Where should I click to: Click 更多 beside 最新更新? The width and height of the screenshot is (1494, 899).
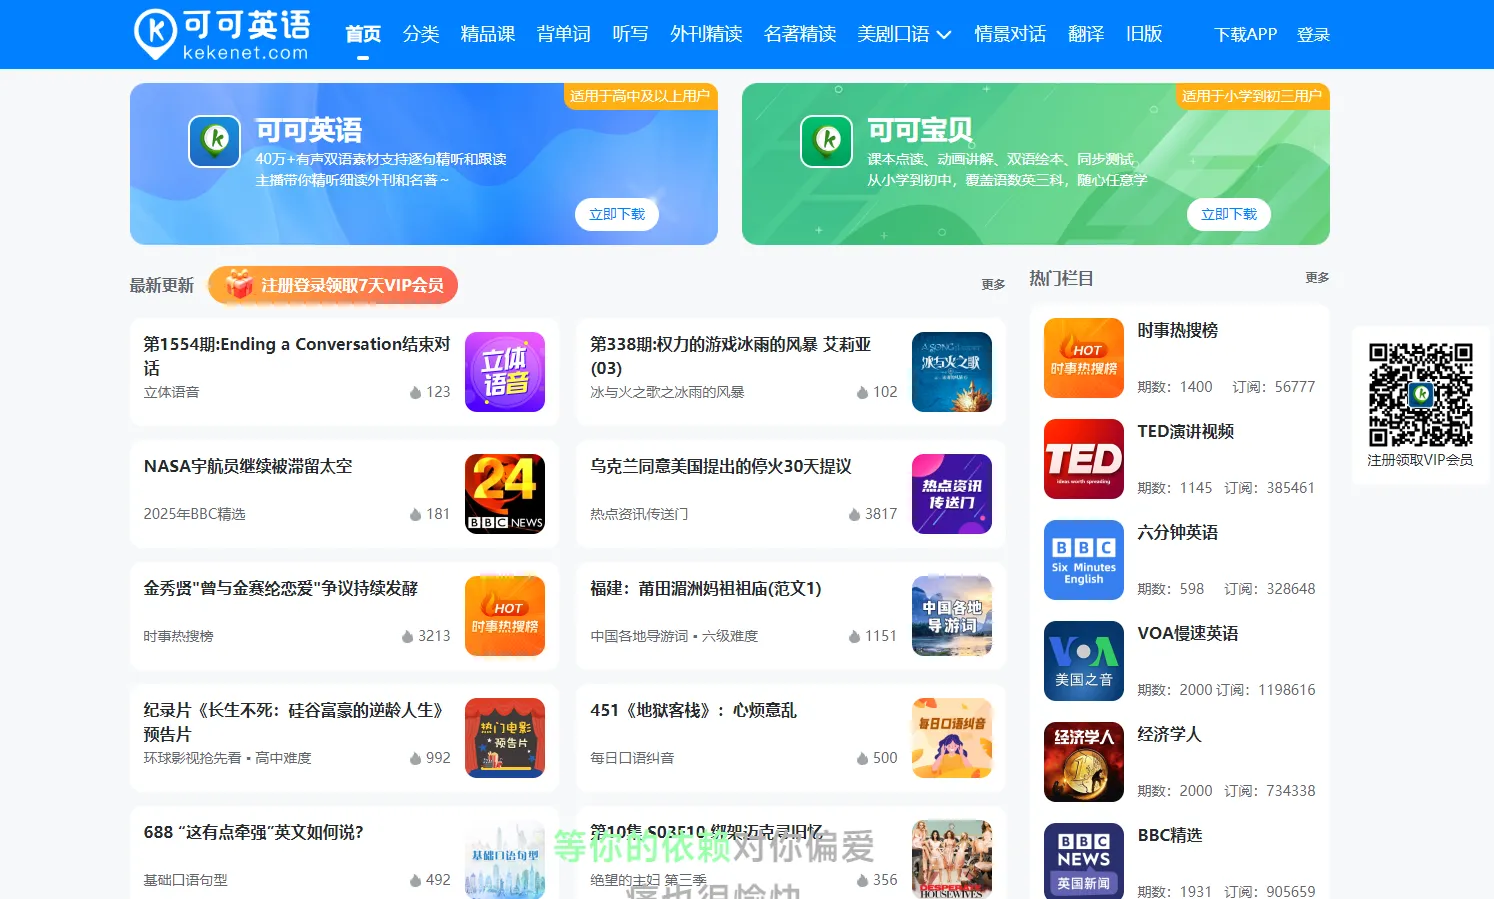tap(993, 285)
